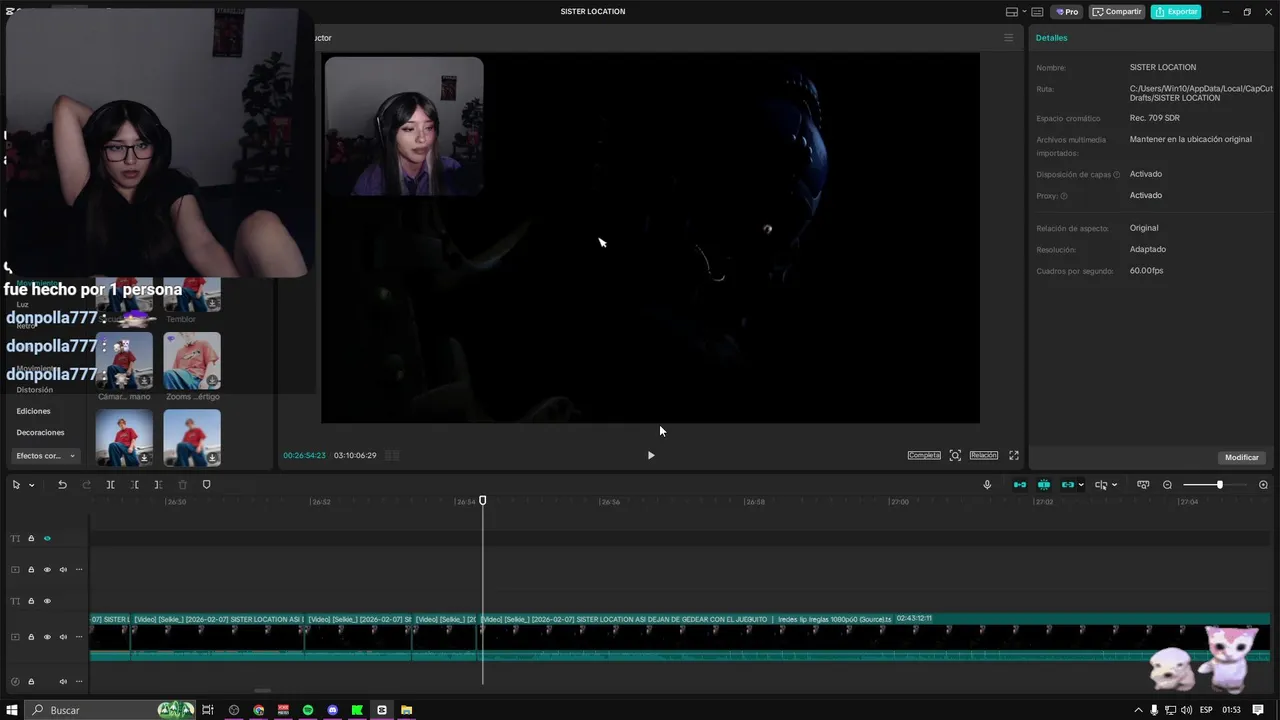Click the Undo arrow in timeline toolbar
Screen dimensions: 1280x720
click(62, 485)
